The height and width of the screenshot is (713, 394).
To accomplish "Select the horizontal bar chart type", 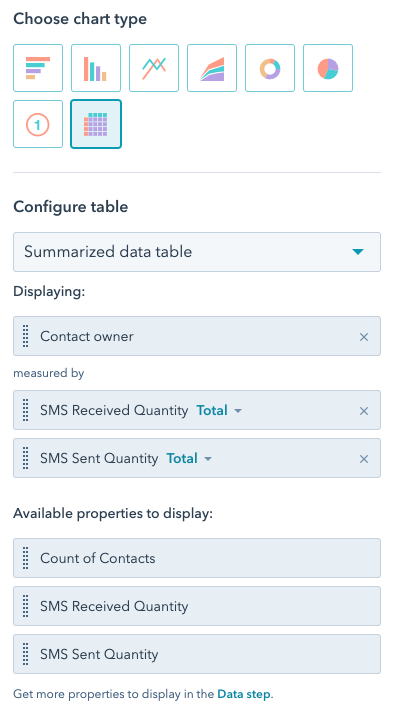I will point(38,68).
